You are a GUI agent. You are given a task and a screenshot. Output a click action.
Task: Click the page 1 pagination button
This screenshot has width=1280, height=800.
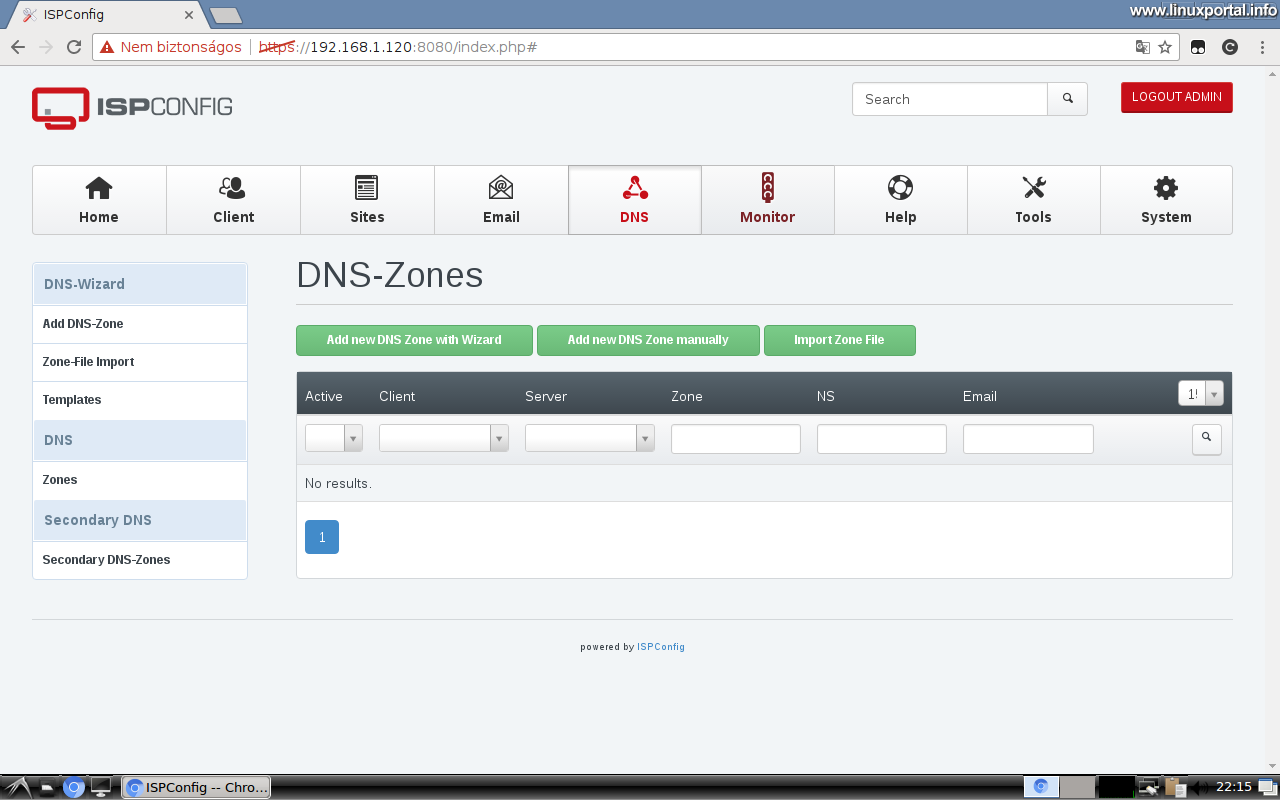(322, 537)
